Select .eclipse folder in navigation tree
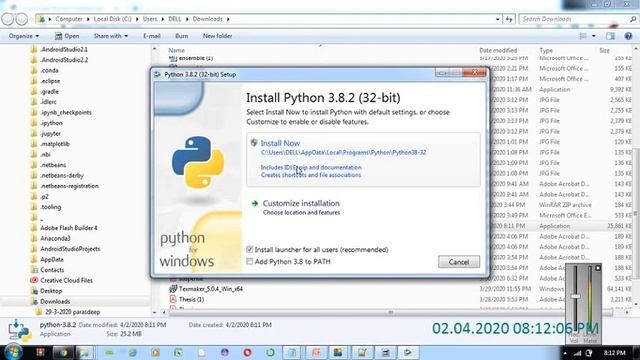The height and width of the screenshot is (360, 640). 50,81
